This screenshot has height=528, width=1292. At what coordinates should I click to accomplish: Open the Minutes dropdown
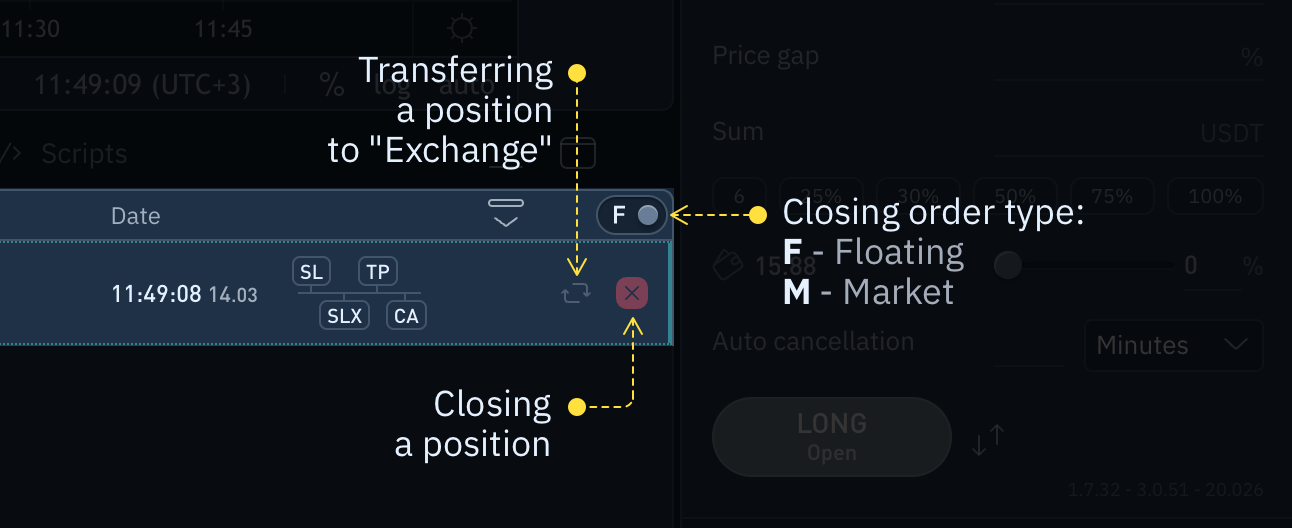point(1173,346)
